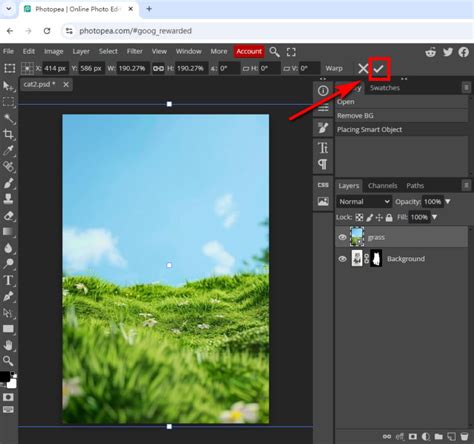Select the Brush tool
Screen dimensions: 474x444
(x=8, y=183)
